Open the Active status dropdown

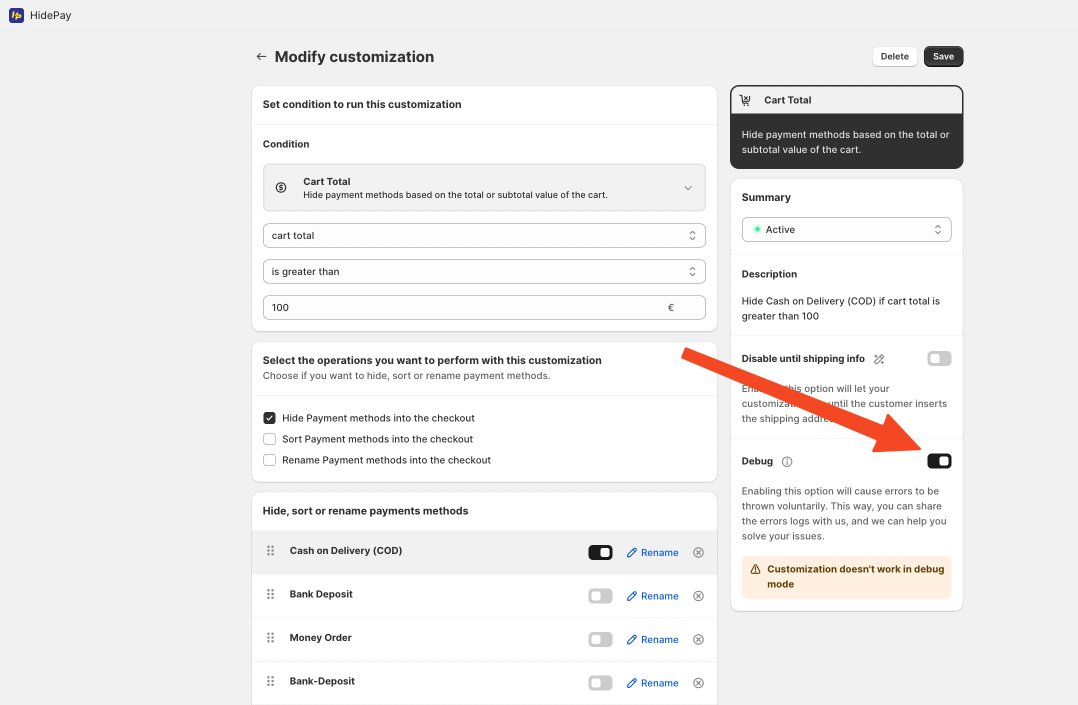846,230
